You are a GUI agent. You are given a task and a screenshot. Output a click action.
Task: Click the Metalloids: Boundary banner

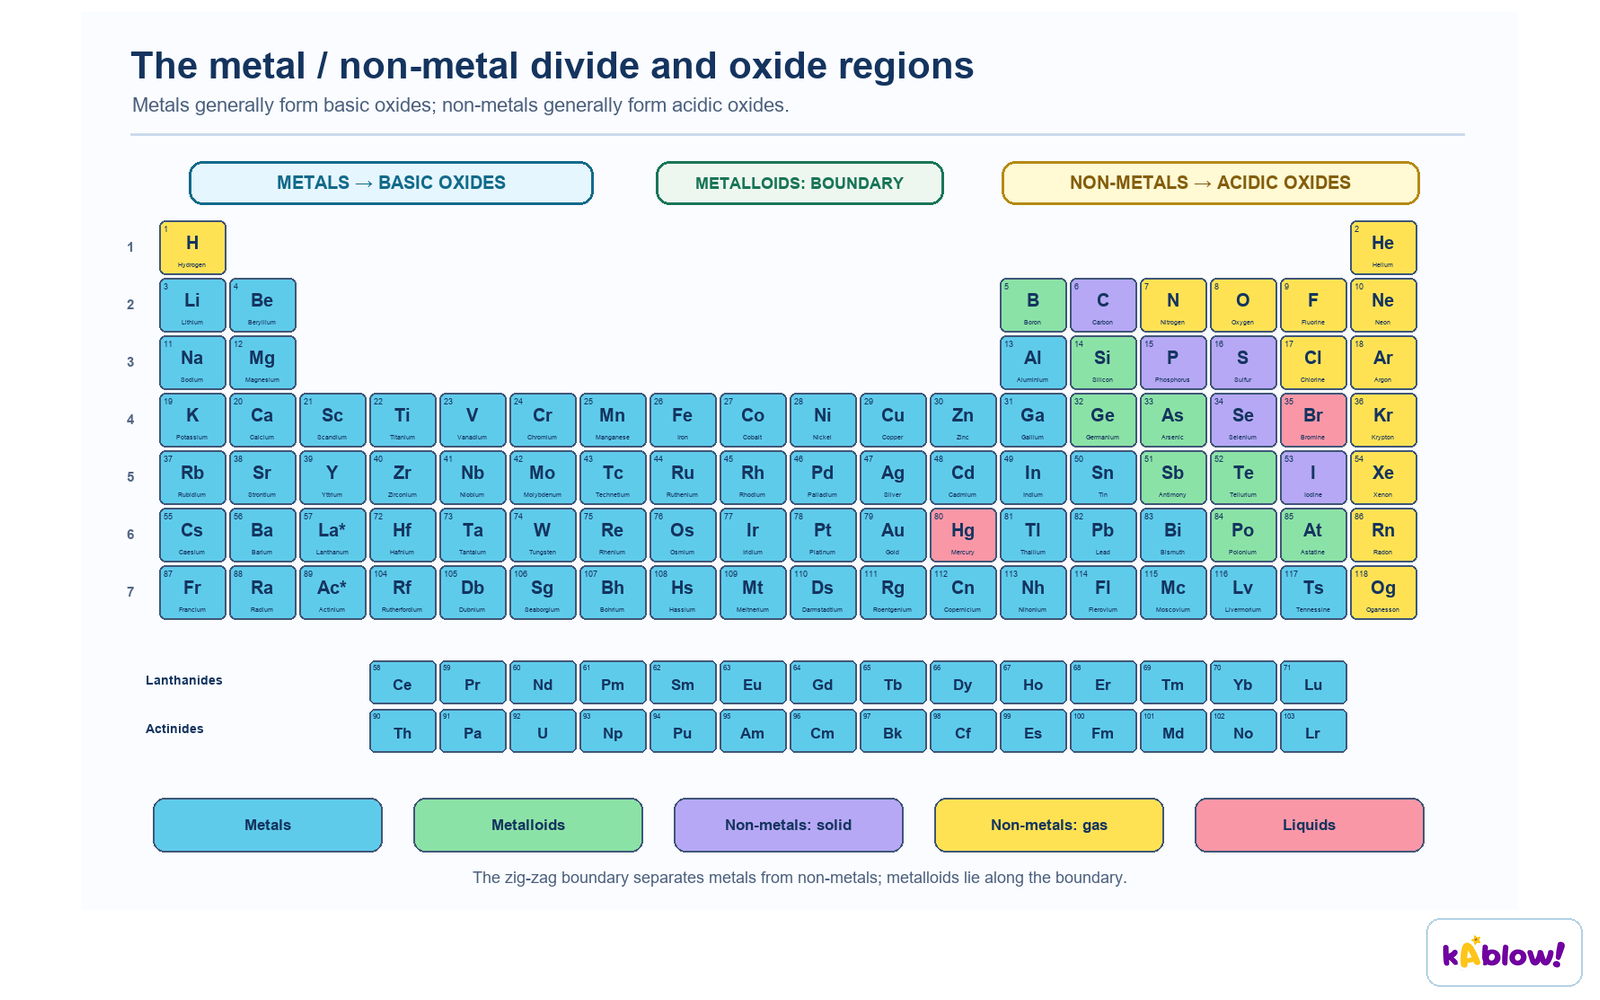(800, 183)
